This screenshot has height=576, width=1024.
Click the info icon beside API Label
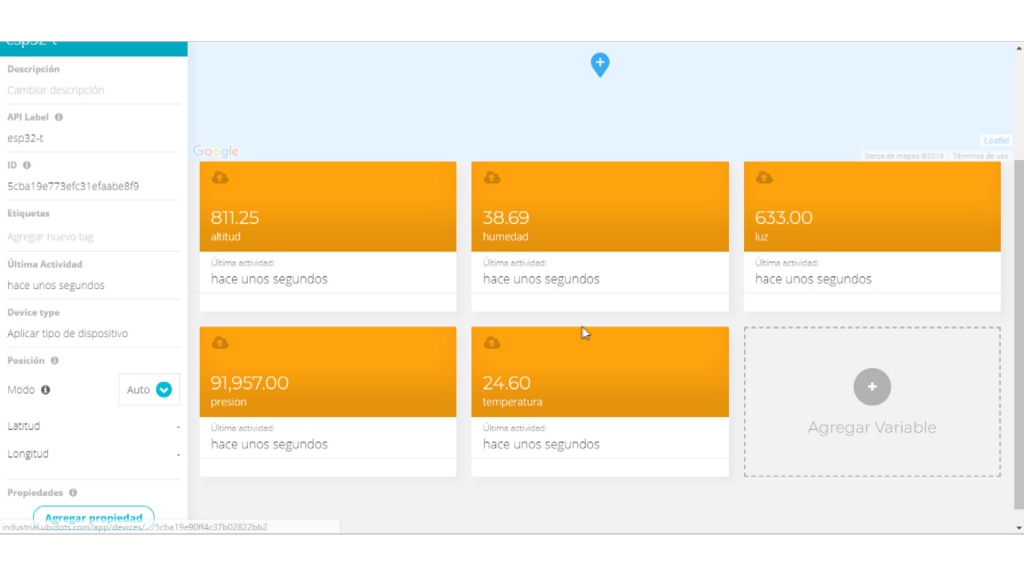coord(59,117)
